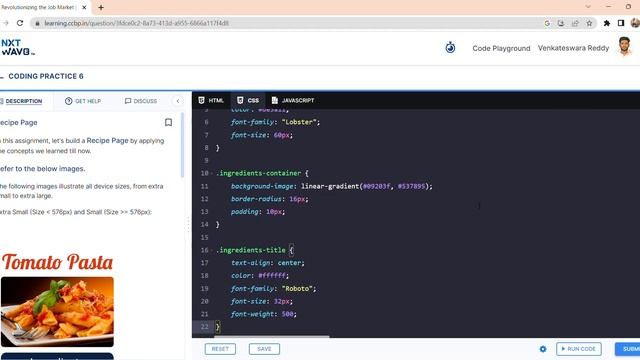
Task: Click the Tomato Pasta heading in preview
Action: 57,262
